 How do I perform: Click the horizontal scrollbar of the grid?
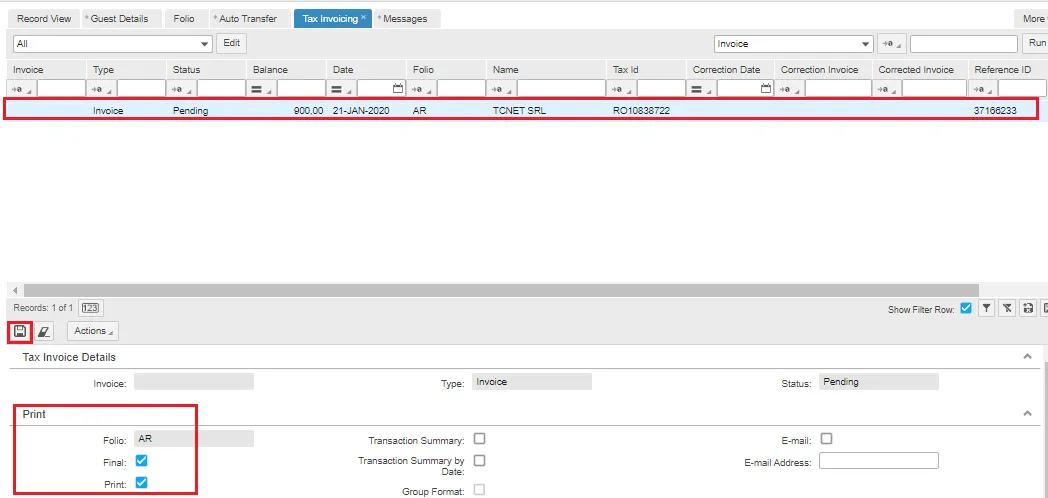[x=501, y=291]
